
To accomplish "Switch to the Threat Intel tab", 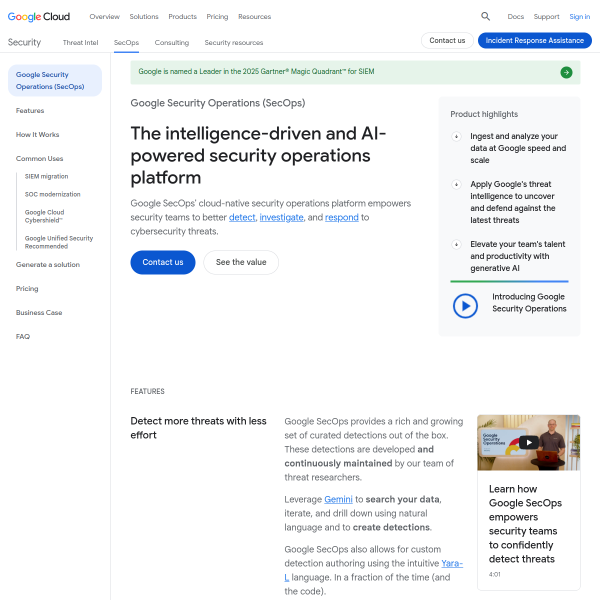I will point(80,42).
